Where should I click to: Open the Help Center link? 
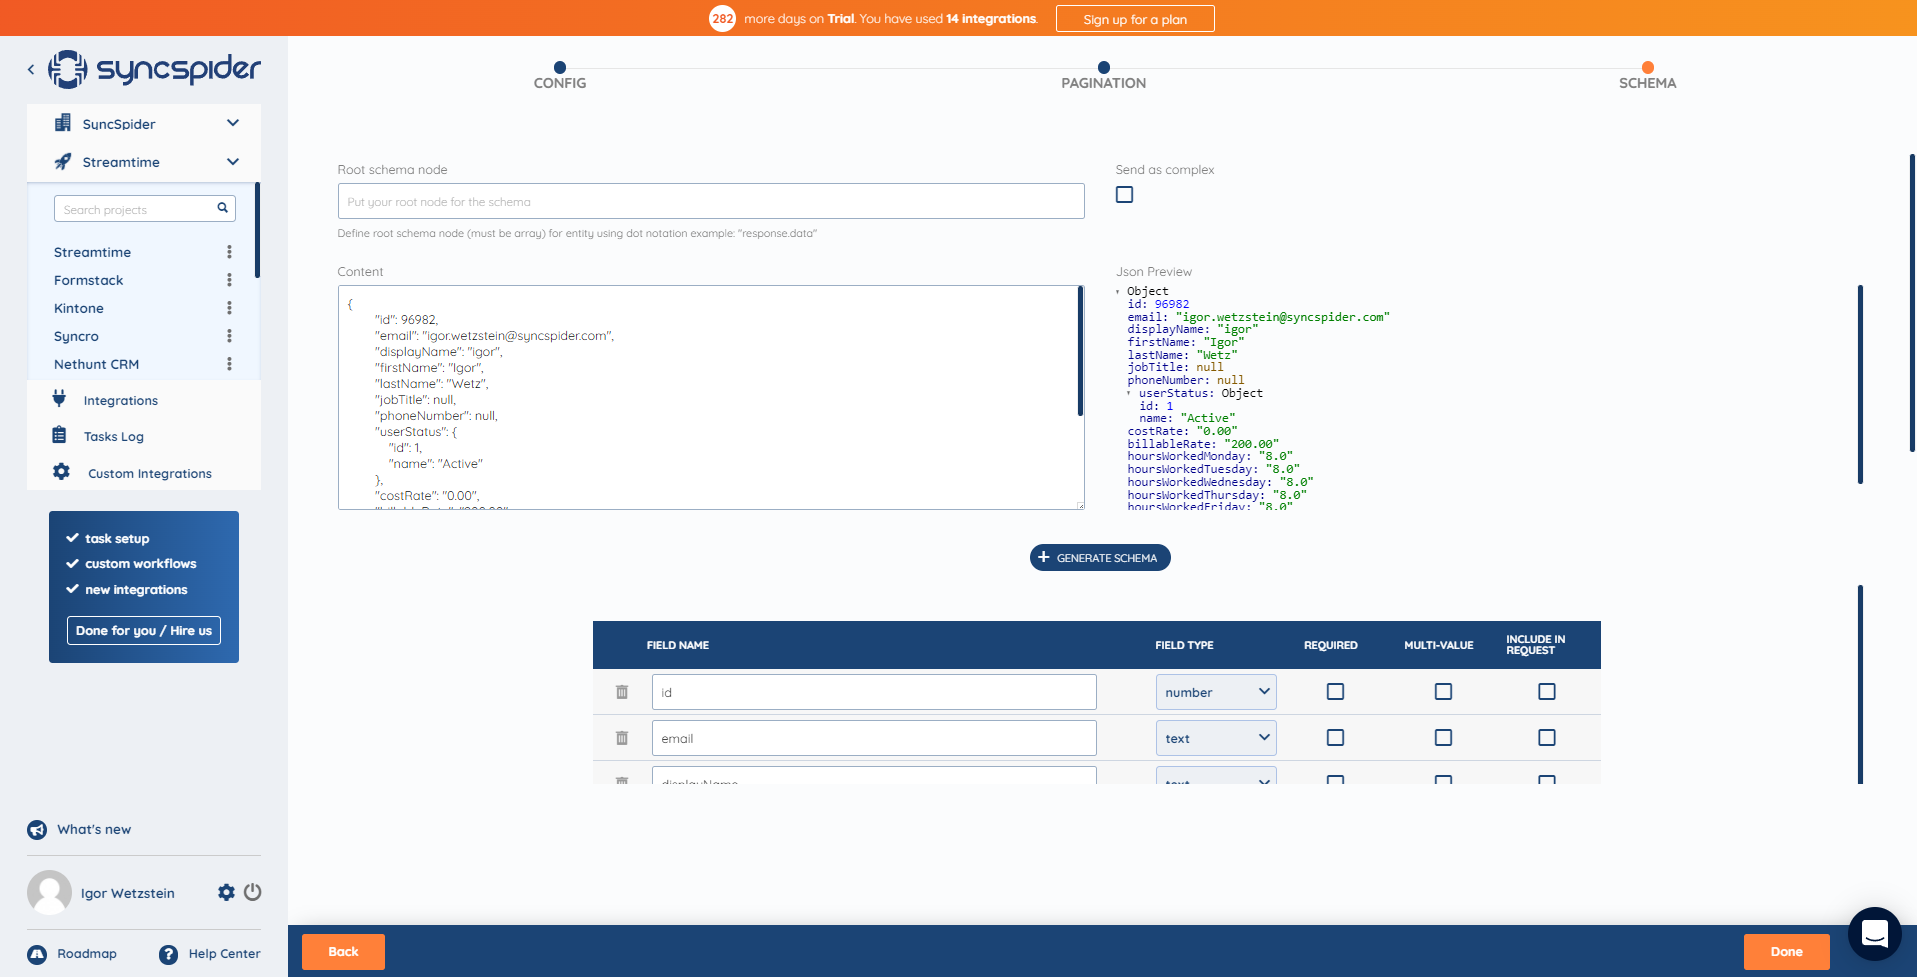(x=225, y=954)
